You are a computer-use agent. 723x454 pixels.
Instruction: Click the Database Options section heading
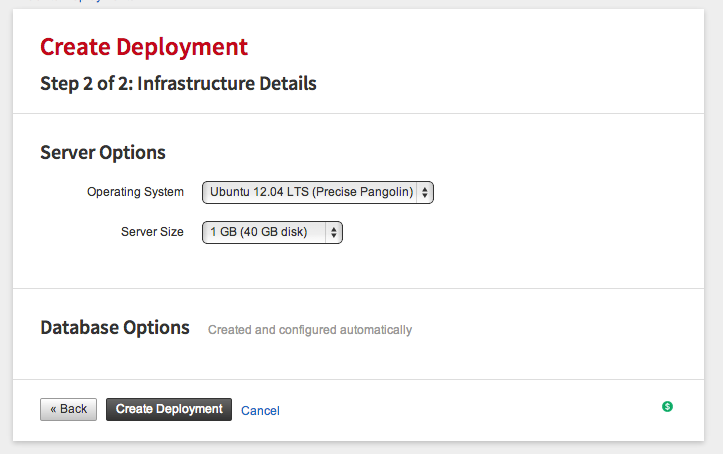click(x=115, y=328)
